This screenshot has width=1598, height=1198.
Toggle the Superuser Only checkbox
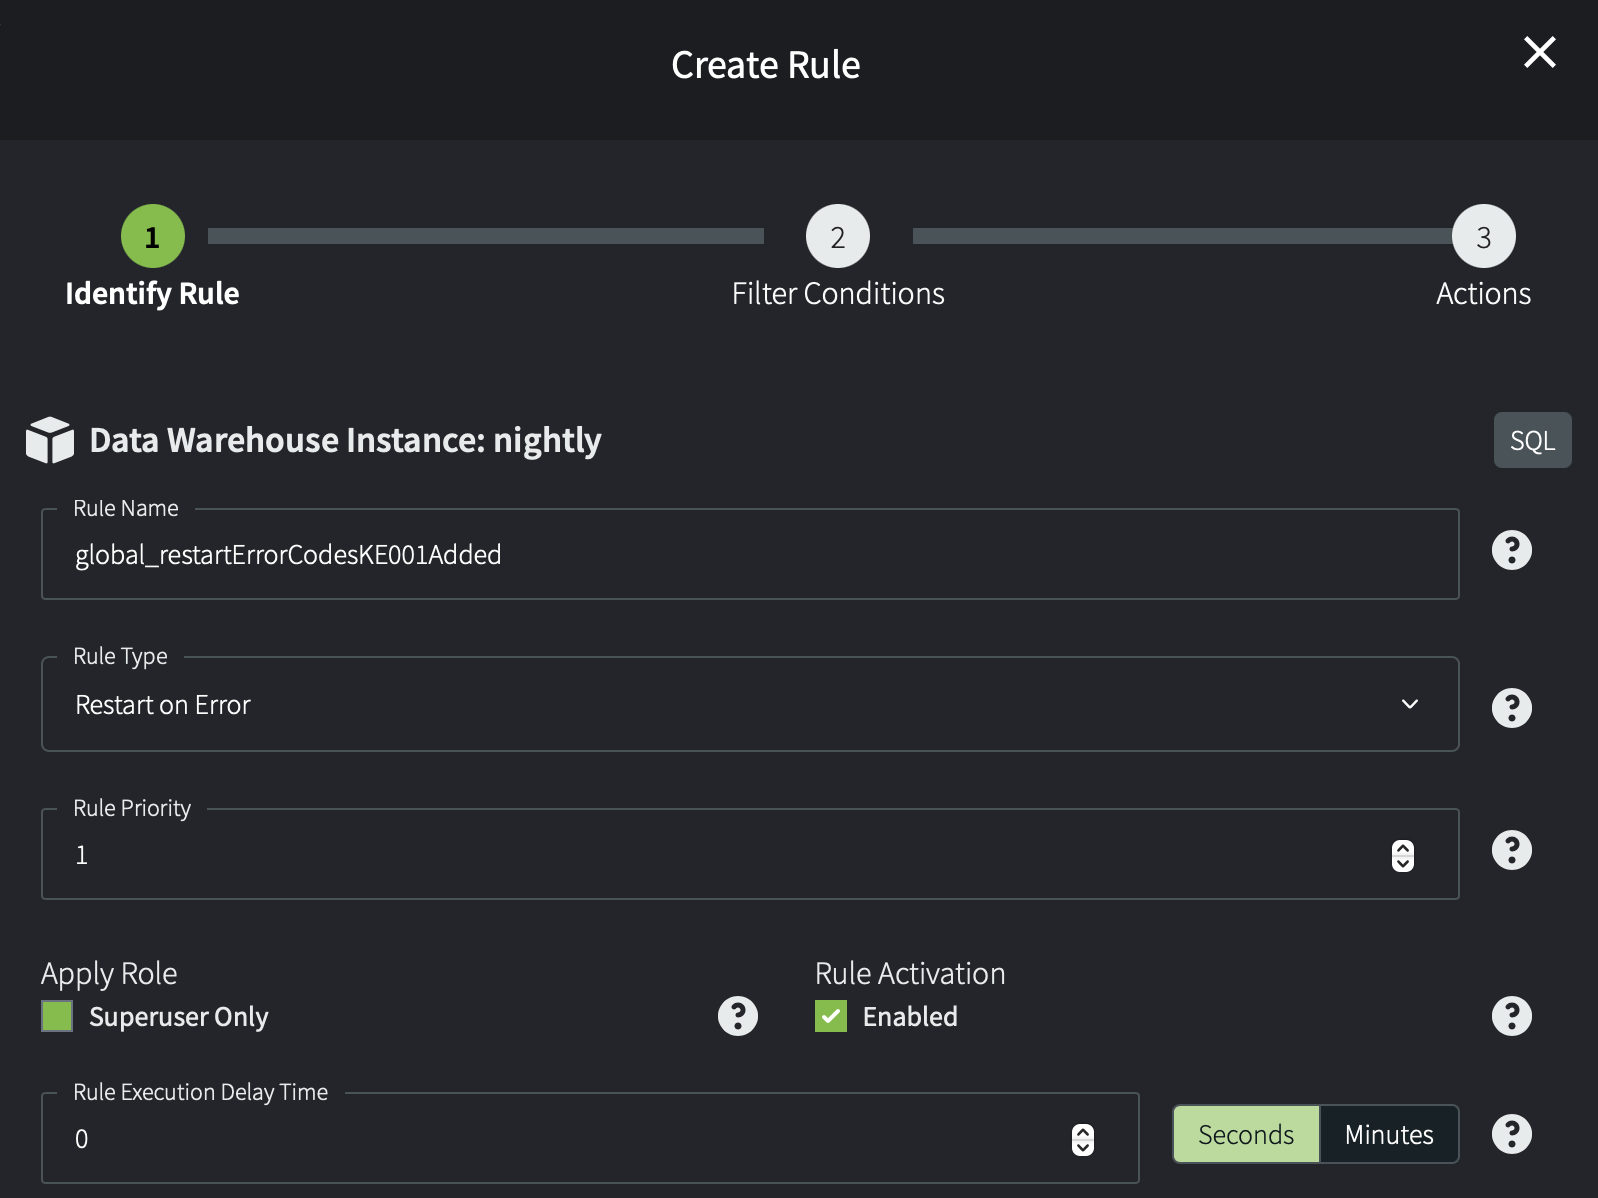(x=57, y=1016)
